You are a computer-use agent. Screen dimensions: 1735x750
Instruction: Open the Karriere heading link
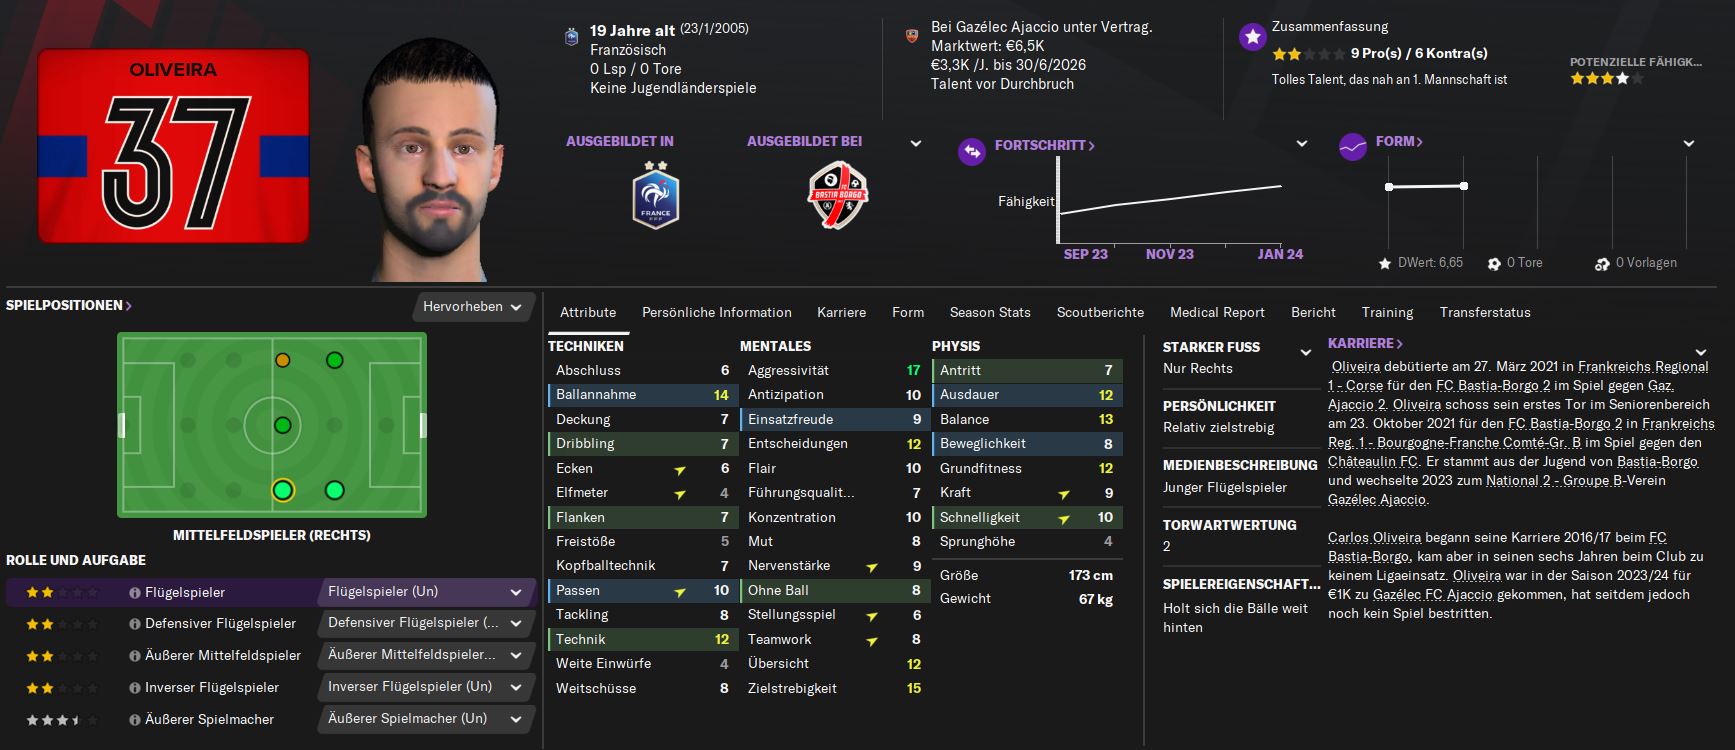tap(1365, 343)
